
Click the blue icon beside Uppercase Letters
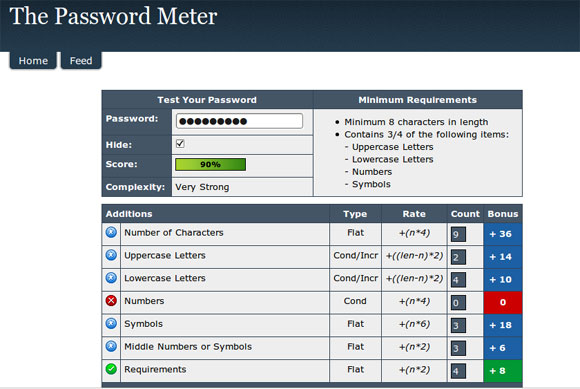pos(111,255)
